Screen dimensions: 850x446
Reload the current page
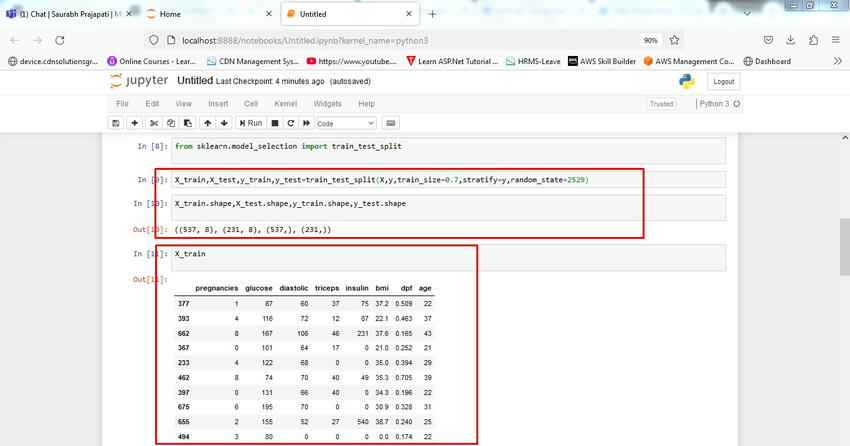(x=60, y=40)
